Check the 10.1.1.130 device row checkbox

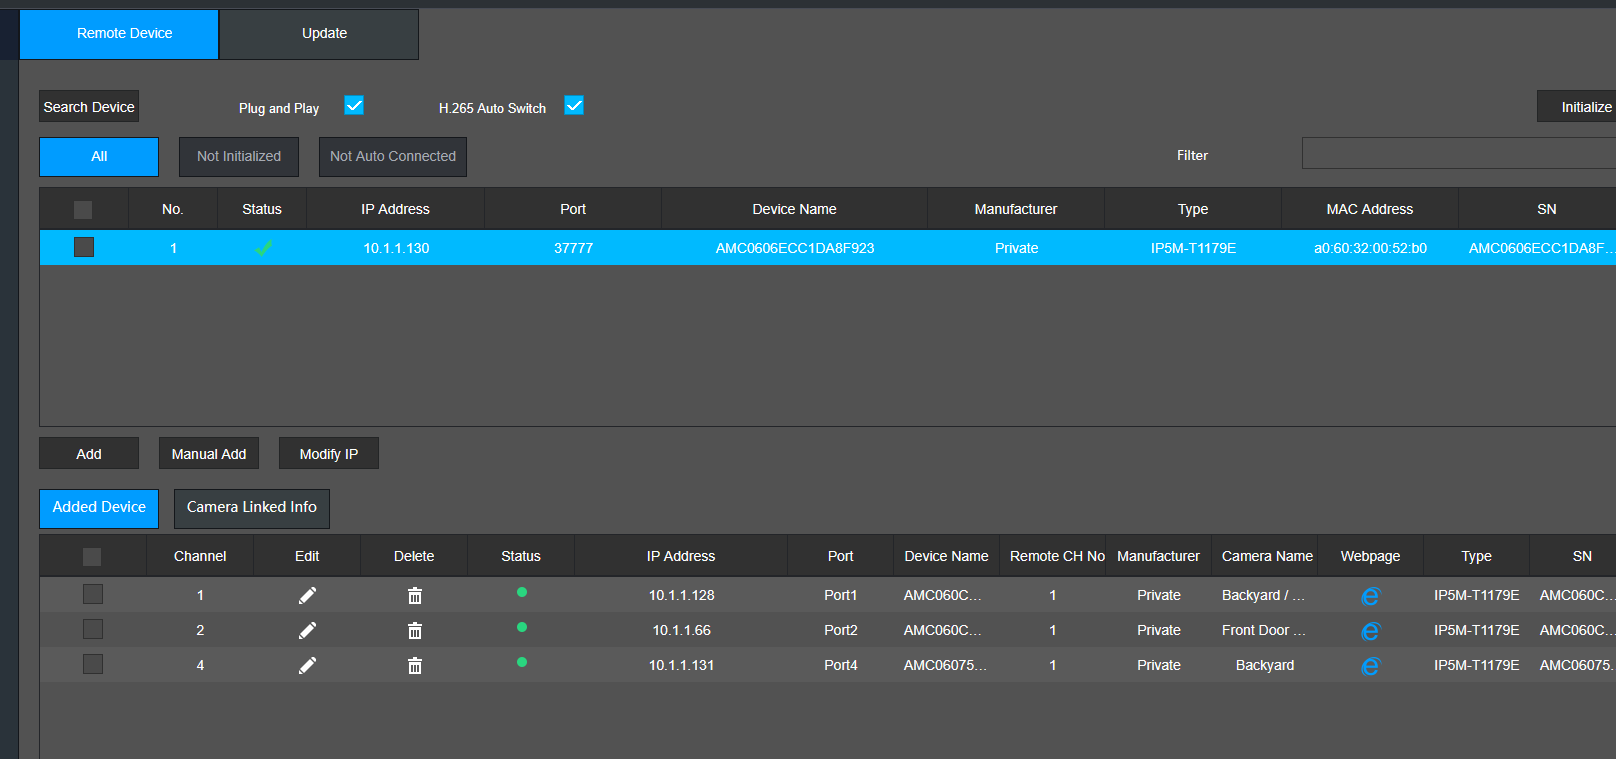[x=84, y=247]
